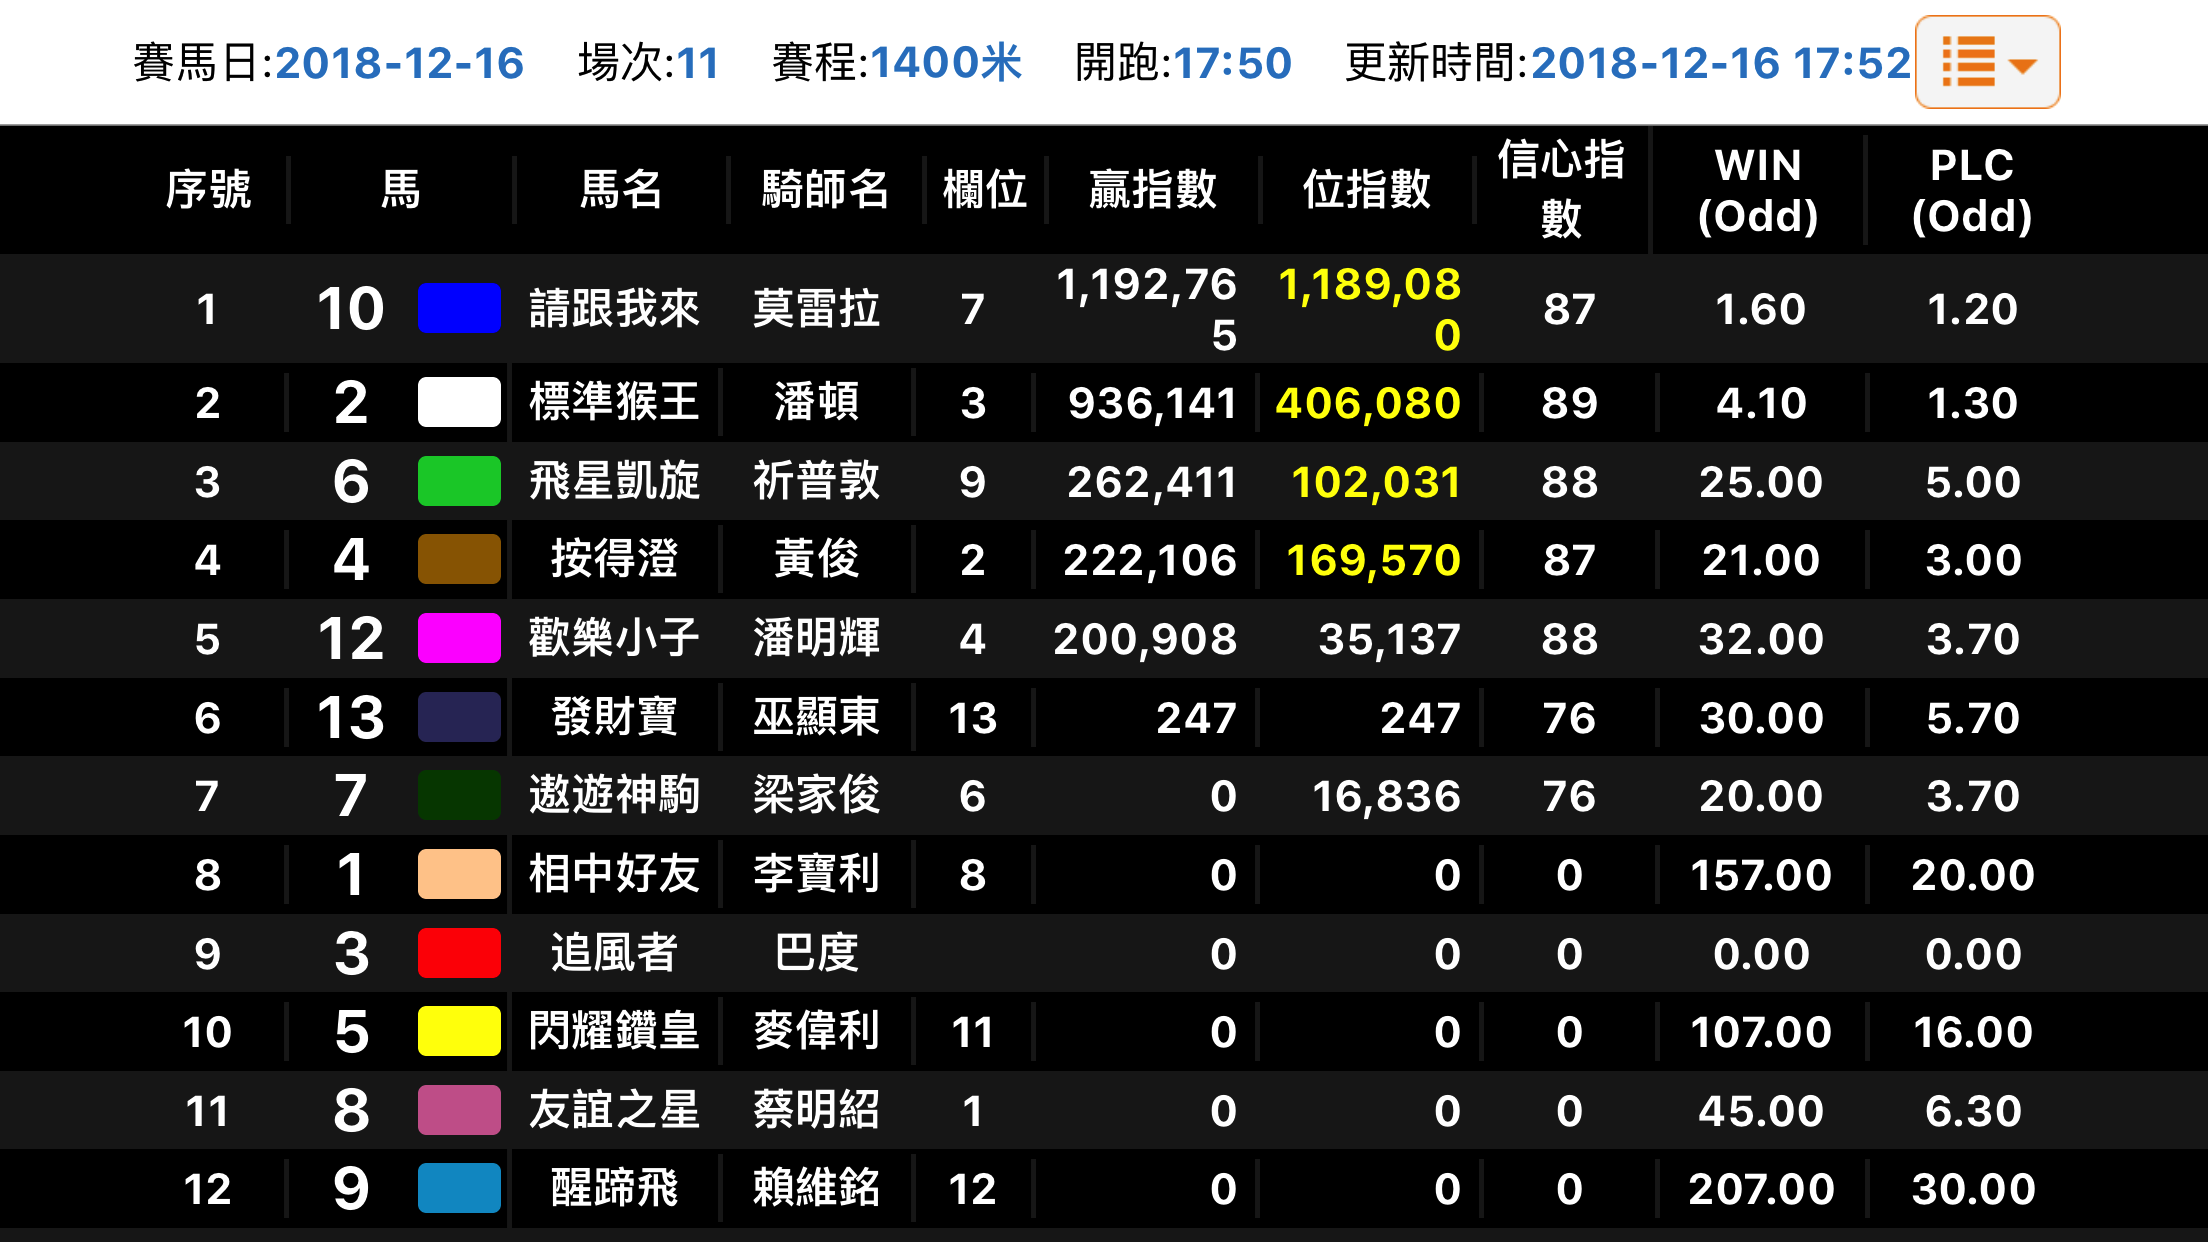Click the 位指數 column header

1366,190
